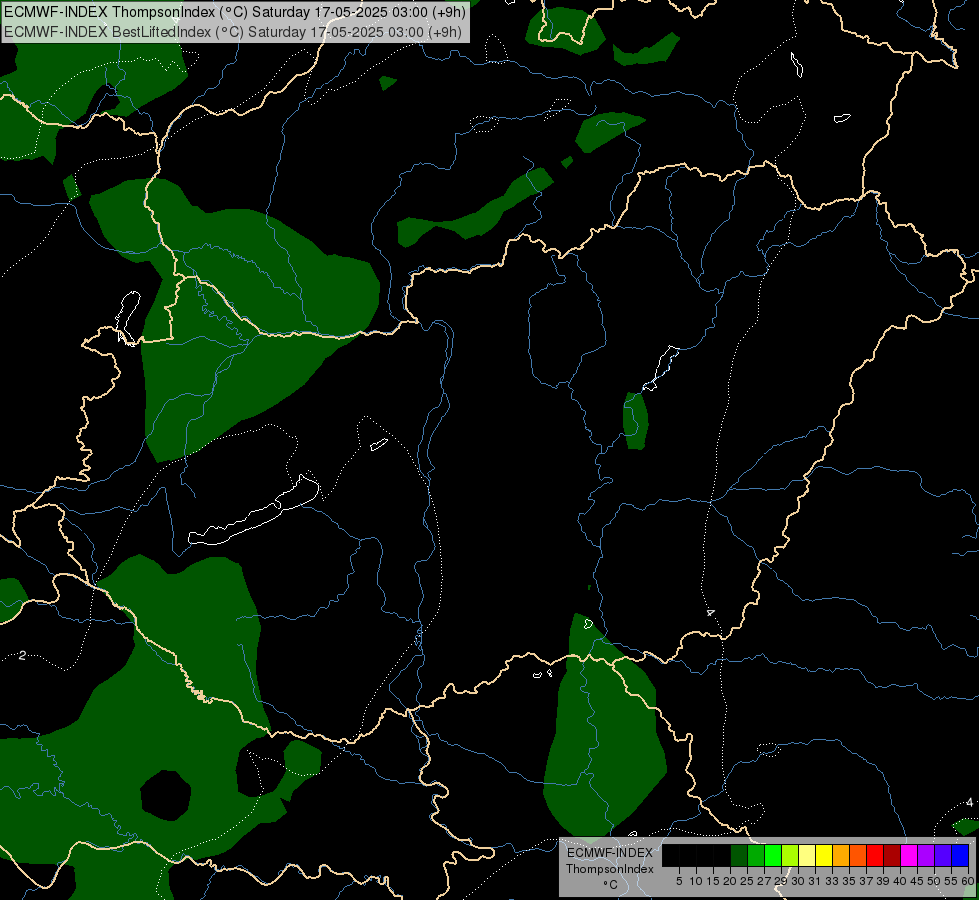Click the ECMWF-INDEX label in the legend

coord(609,853)
